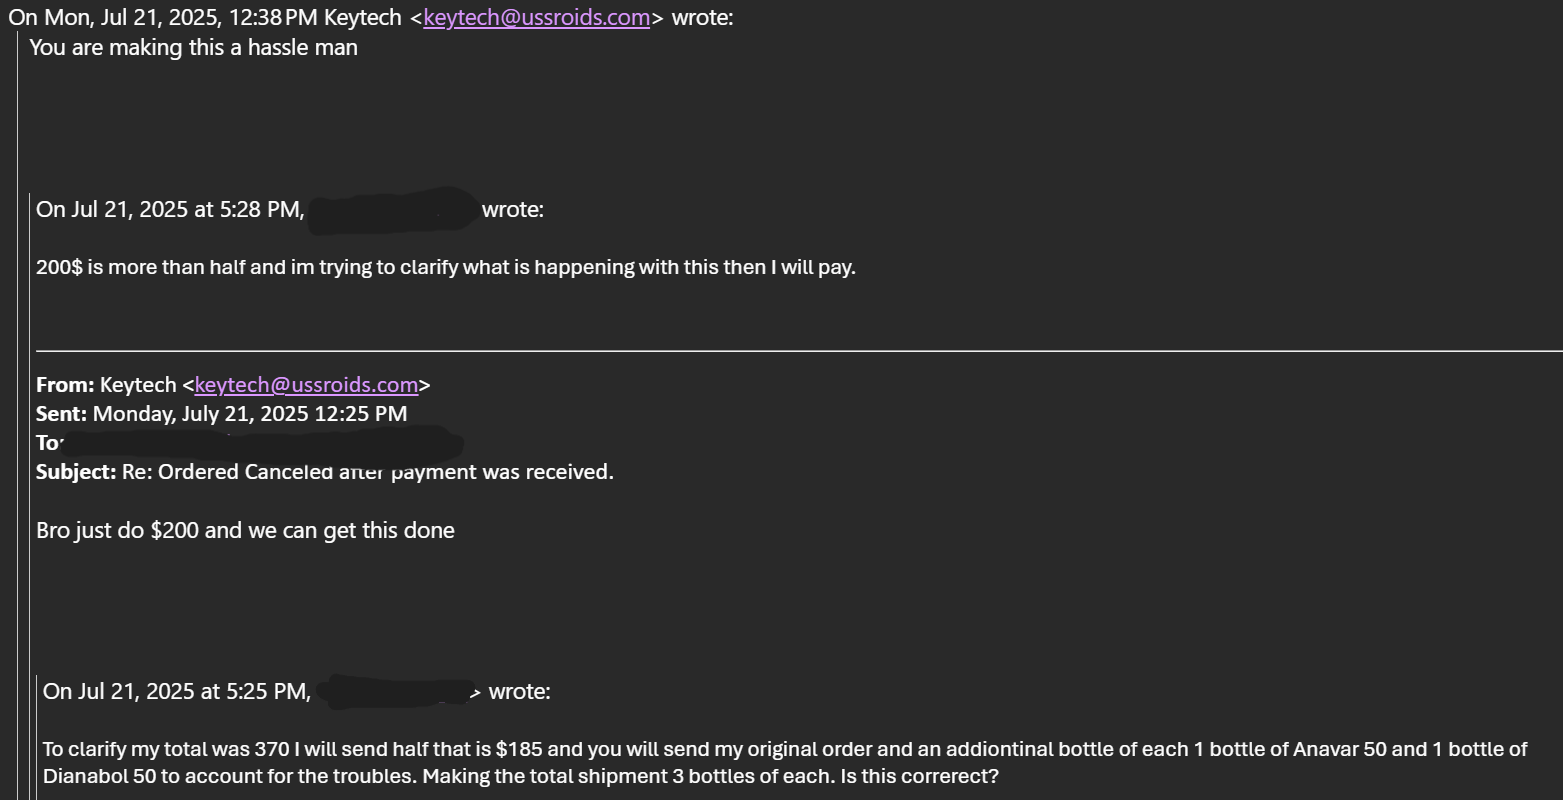Open the keytech@ussroids.com link in the top header
The height and width of the screenshot is (800, 1563).
536,17
